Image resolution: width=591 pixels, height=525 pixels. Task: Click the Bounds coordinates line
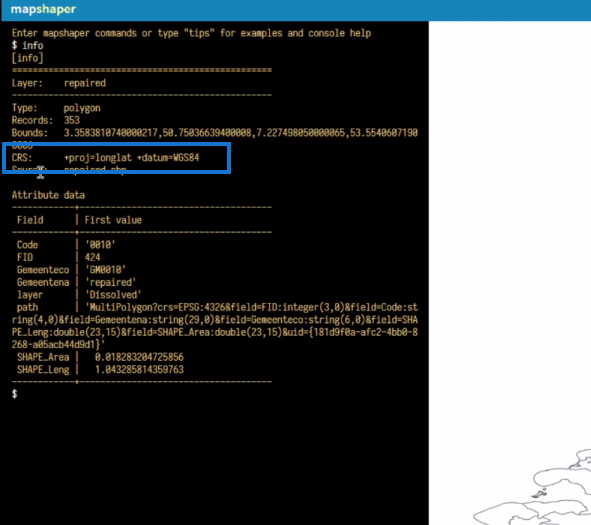pos(214,133)
